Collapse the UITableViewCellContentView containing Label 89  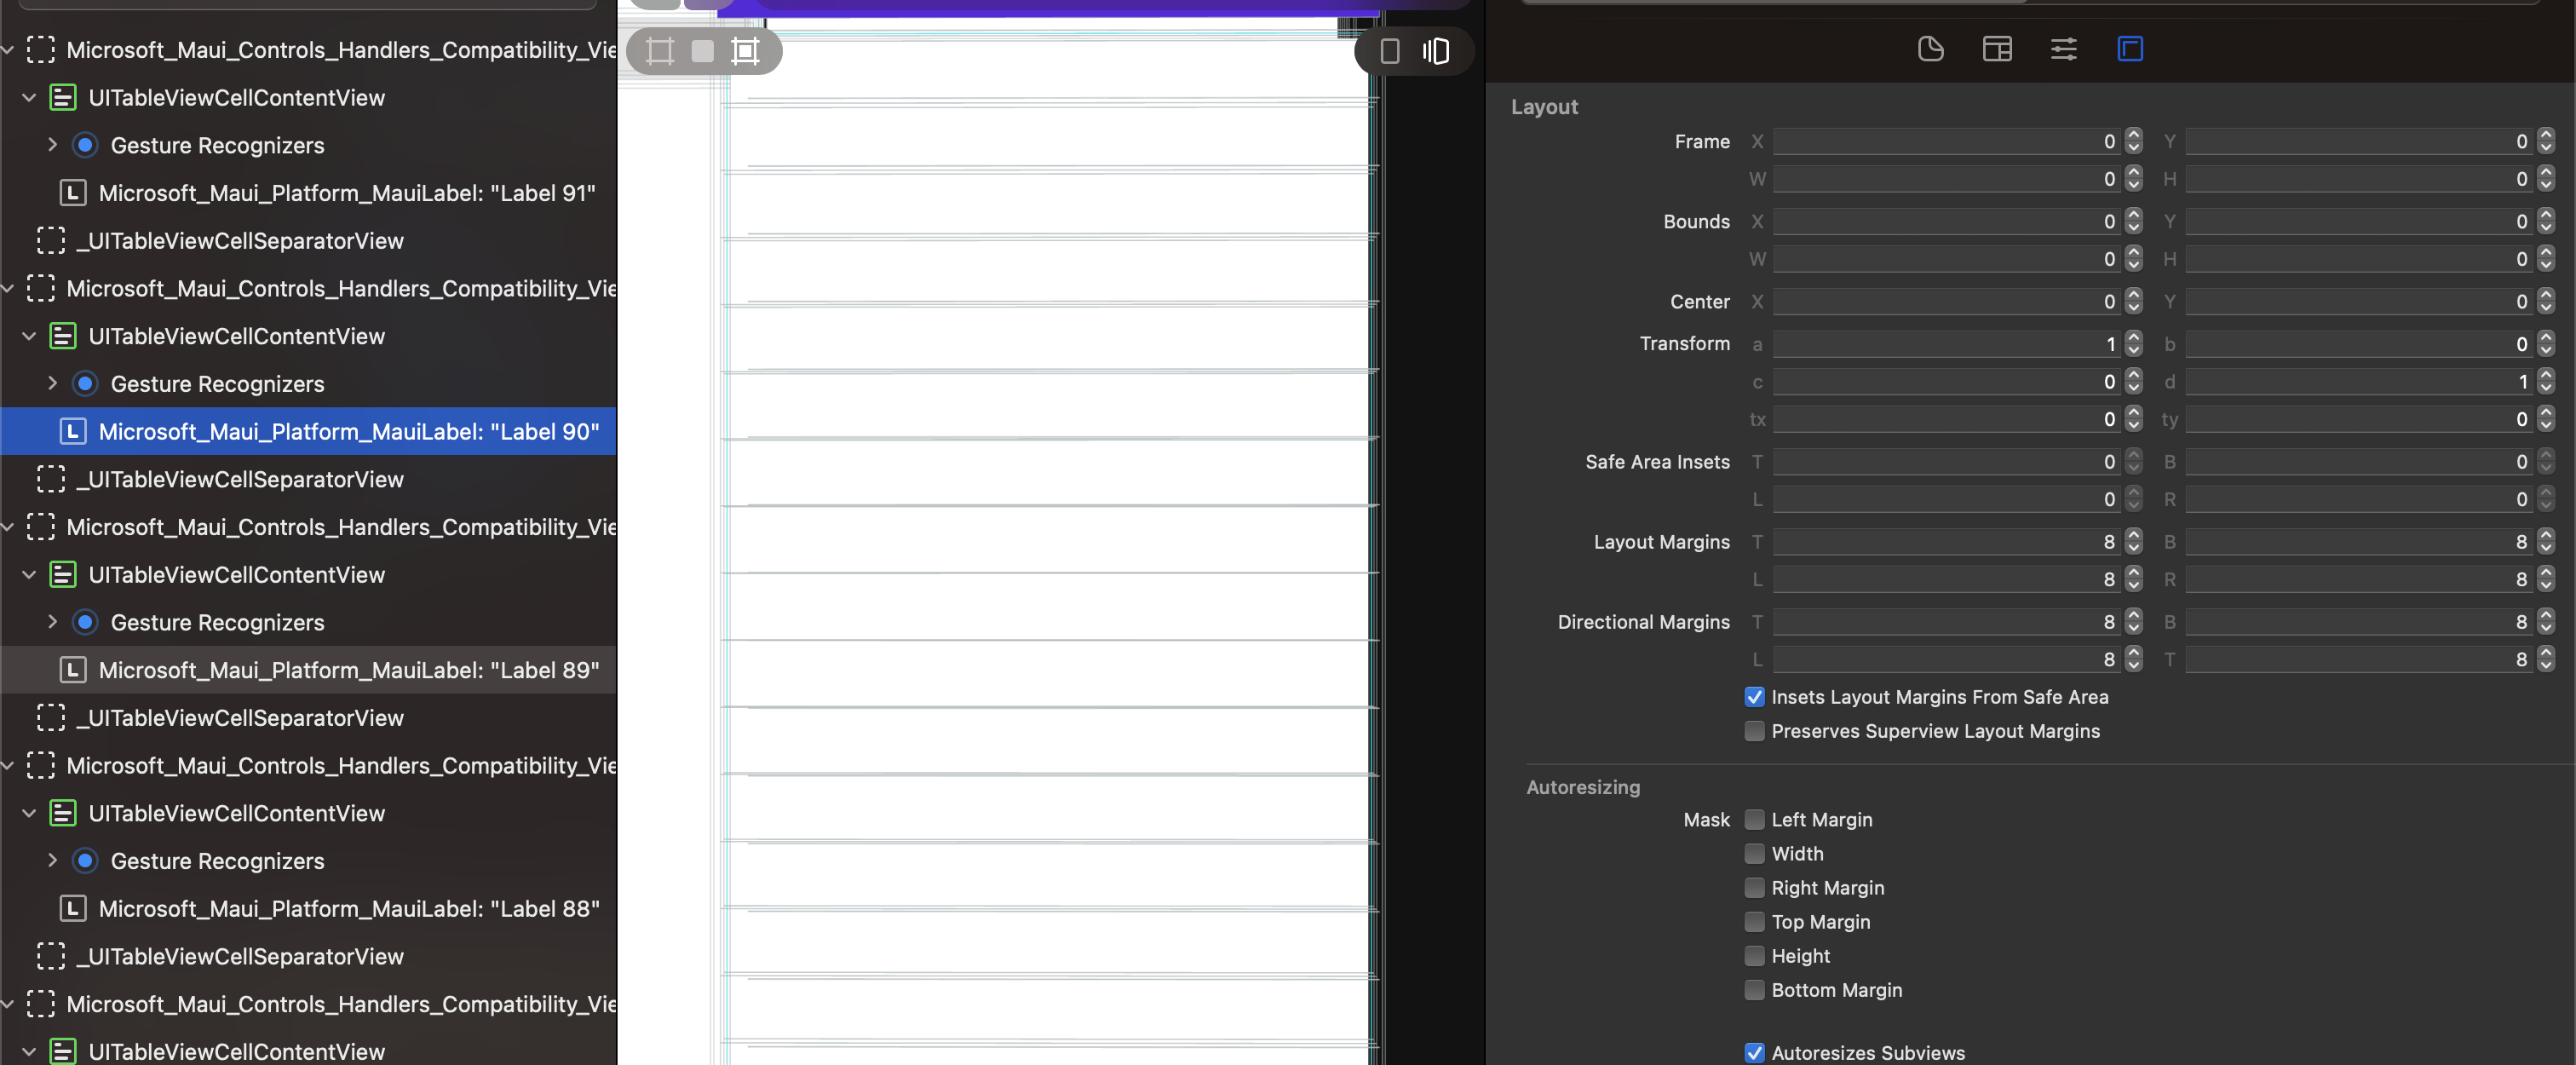point(28,575)
